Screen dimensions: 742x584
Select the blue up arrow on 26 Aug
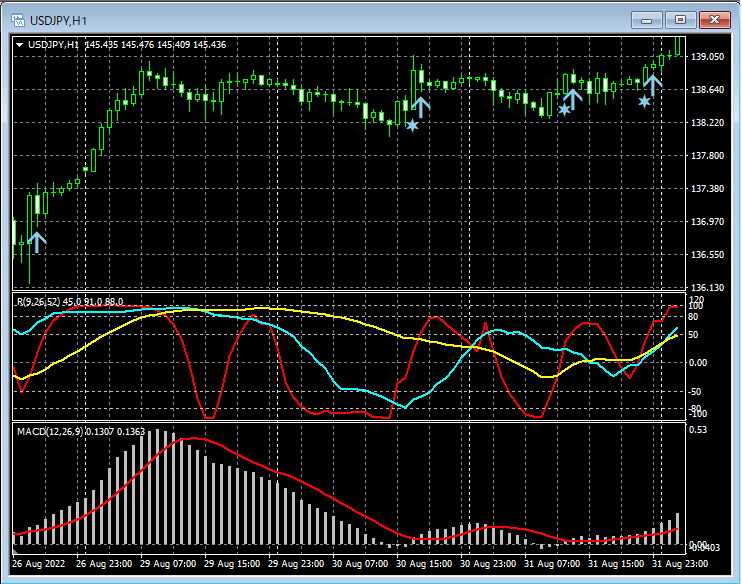37,241
